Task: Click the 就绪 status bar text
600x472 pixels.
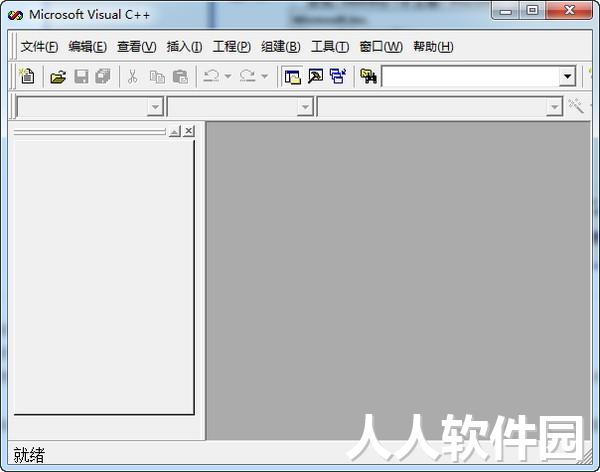Action: (29, 455)
